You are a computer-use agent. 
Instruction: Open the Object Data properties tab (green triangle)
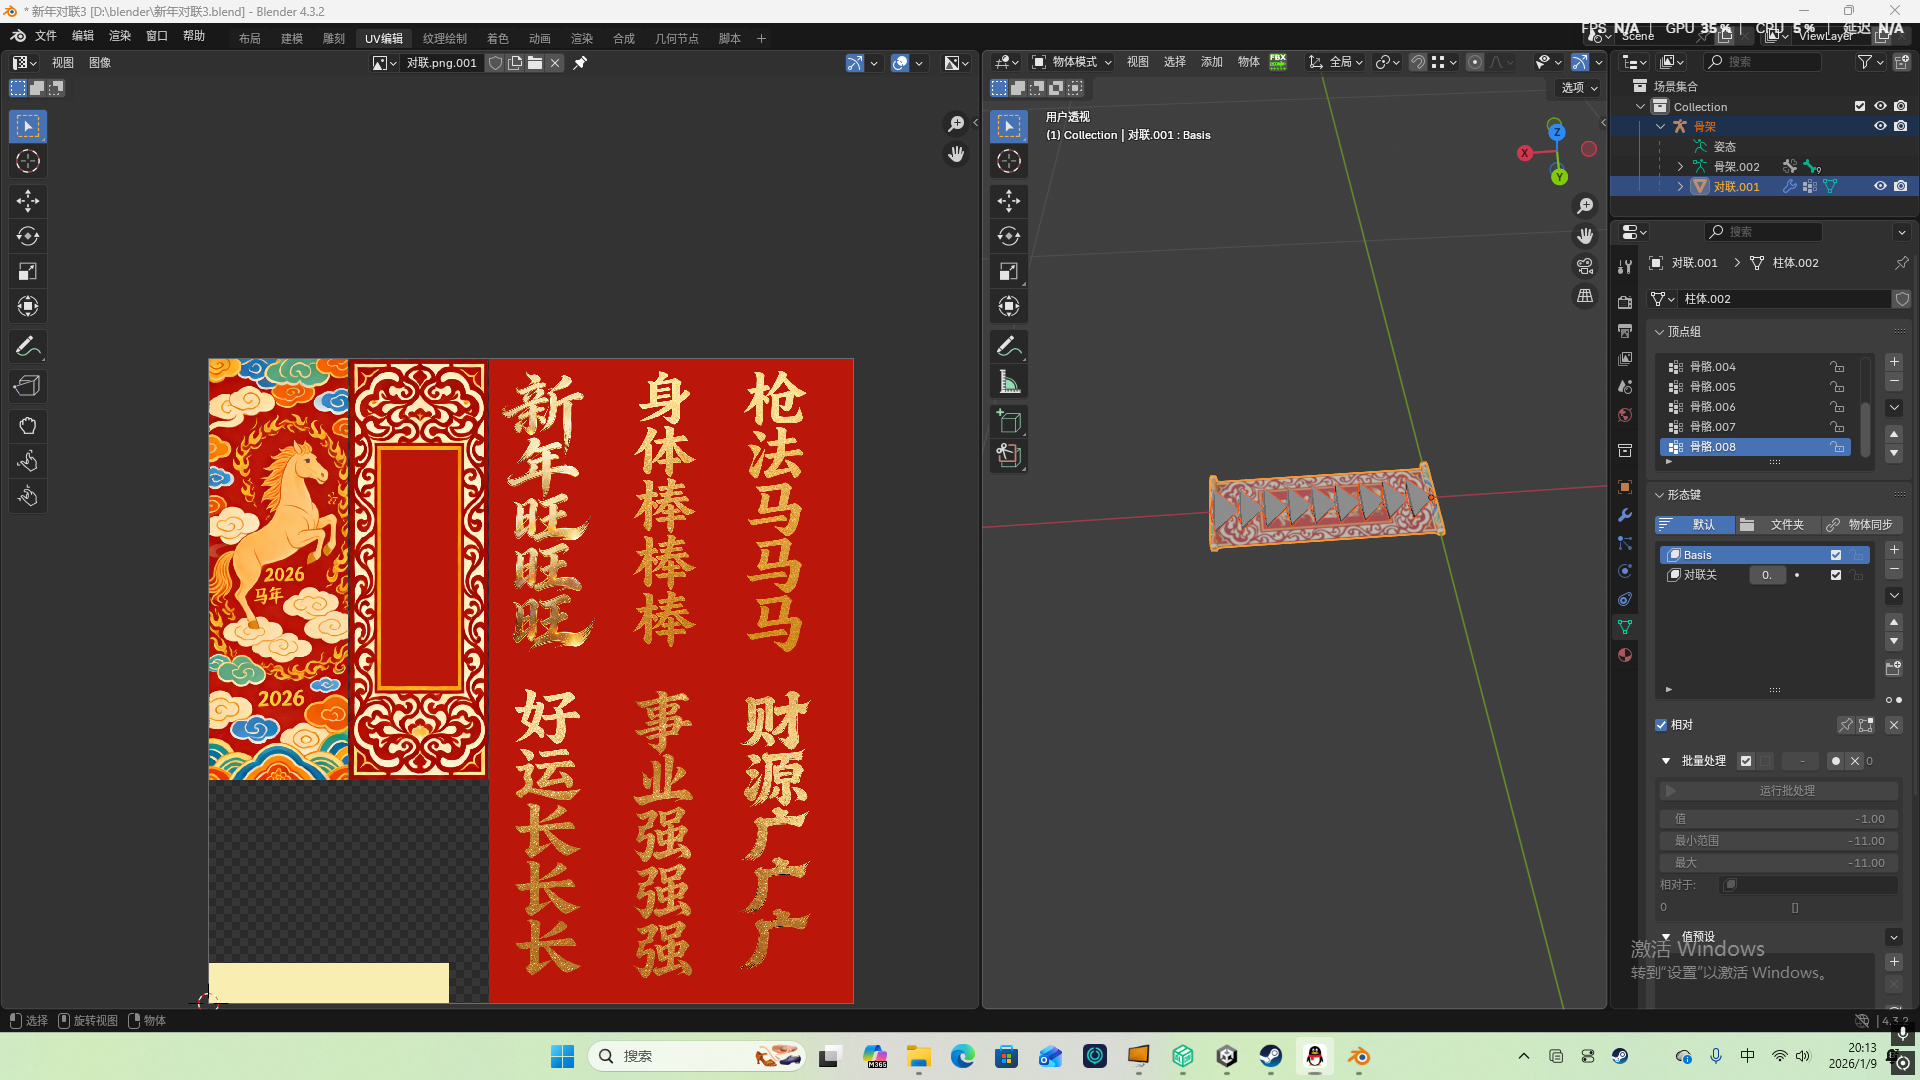(1625, 627)
